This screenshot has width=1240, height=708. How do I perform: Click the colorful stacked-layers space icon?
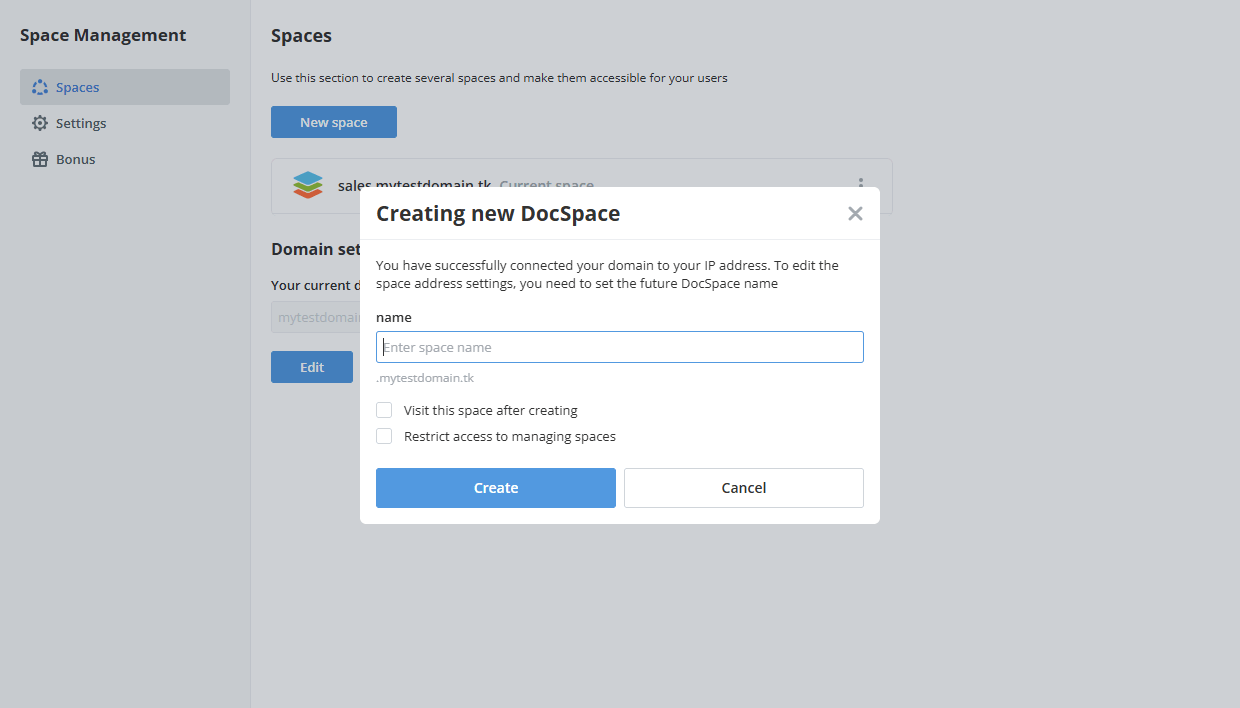pos(307,184)
